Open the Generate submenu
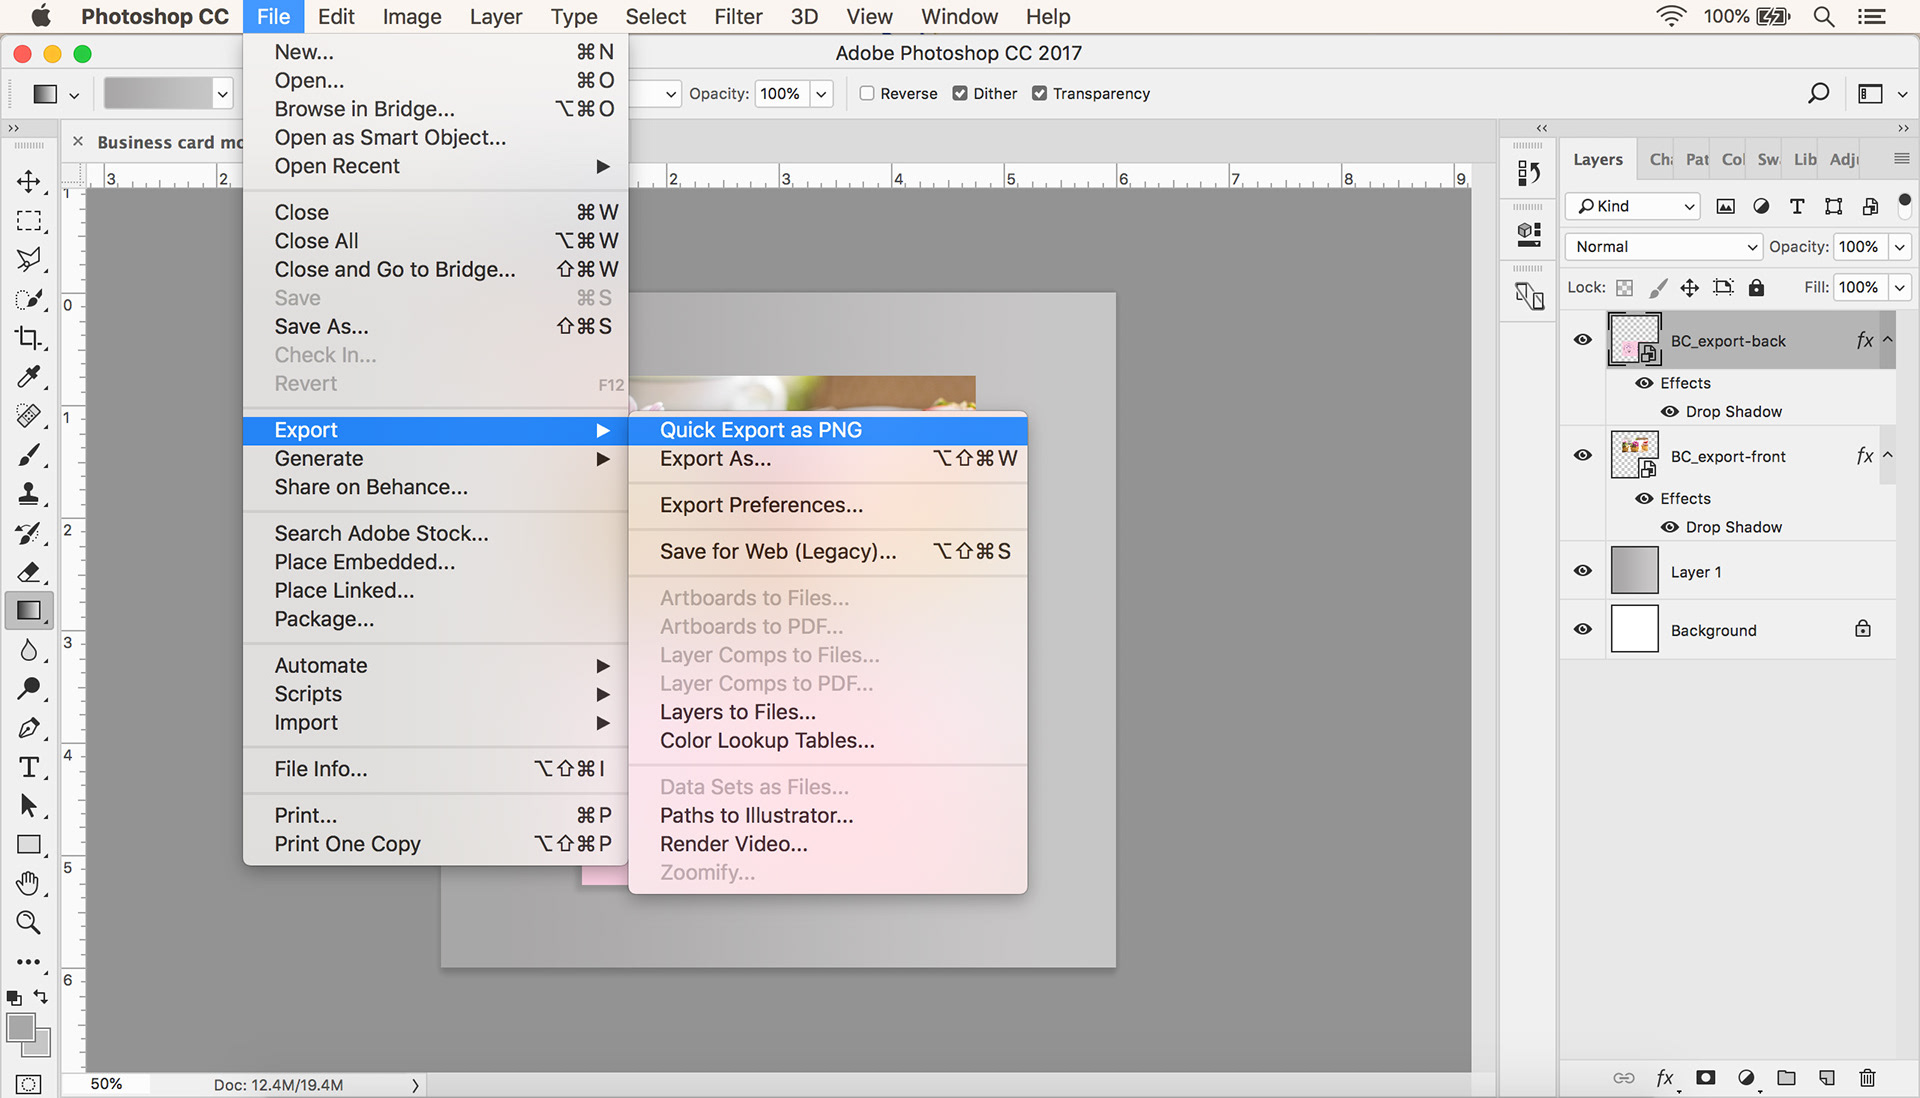1920x1098 pixels. tap(435, 459)
